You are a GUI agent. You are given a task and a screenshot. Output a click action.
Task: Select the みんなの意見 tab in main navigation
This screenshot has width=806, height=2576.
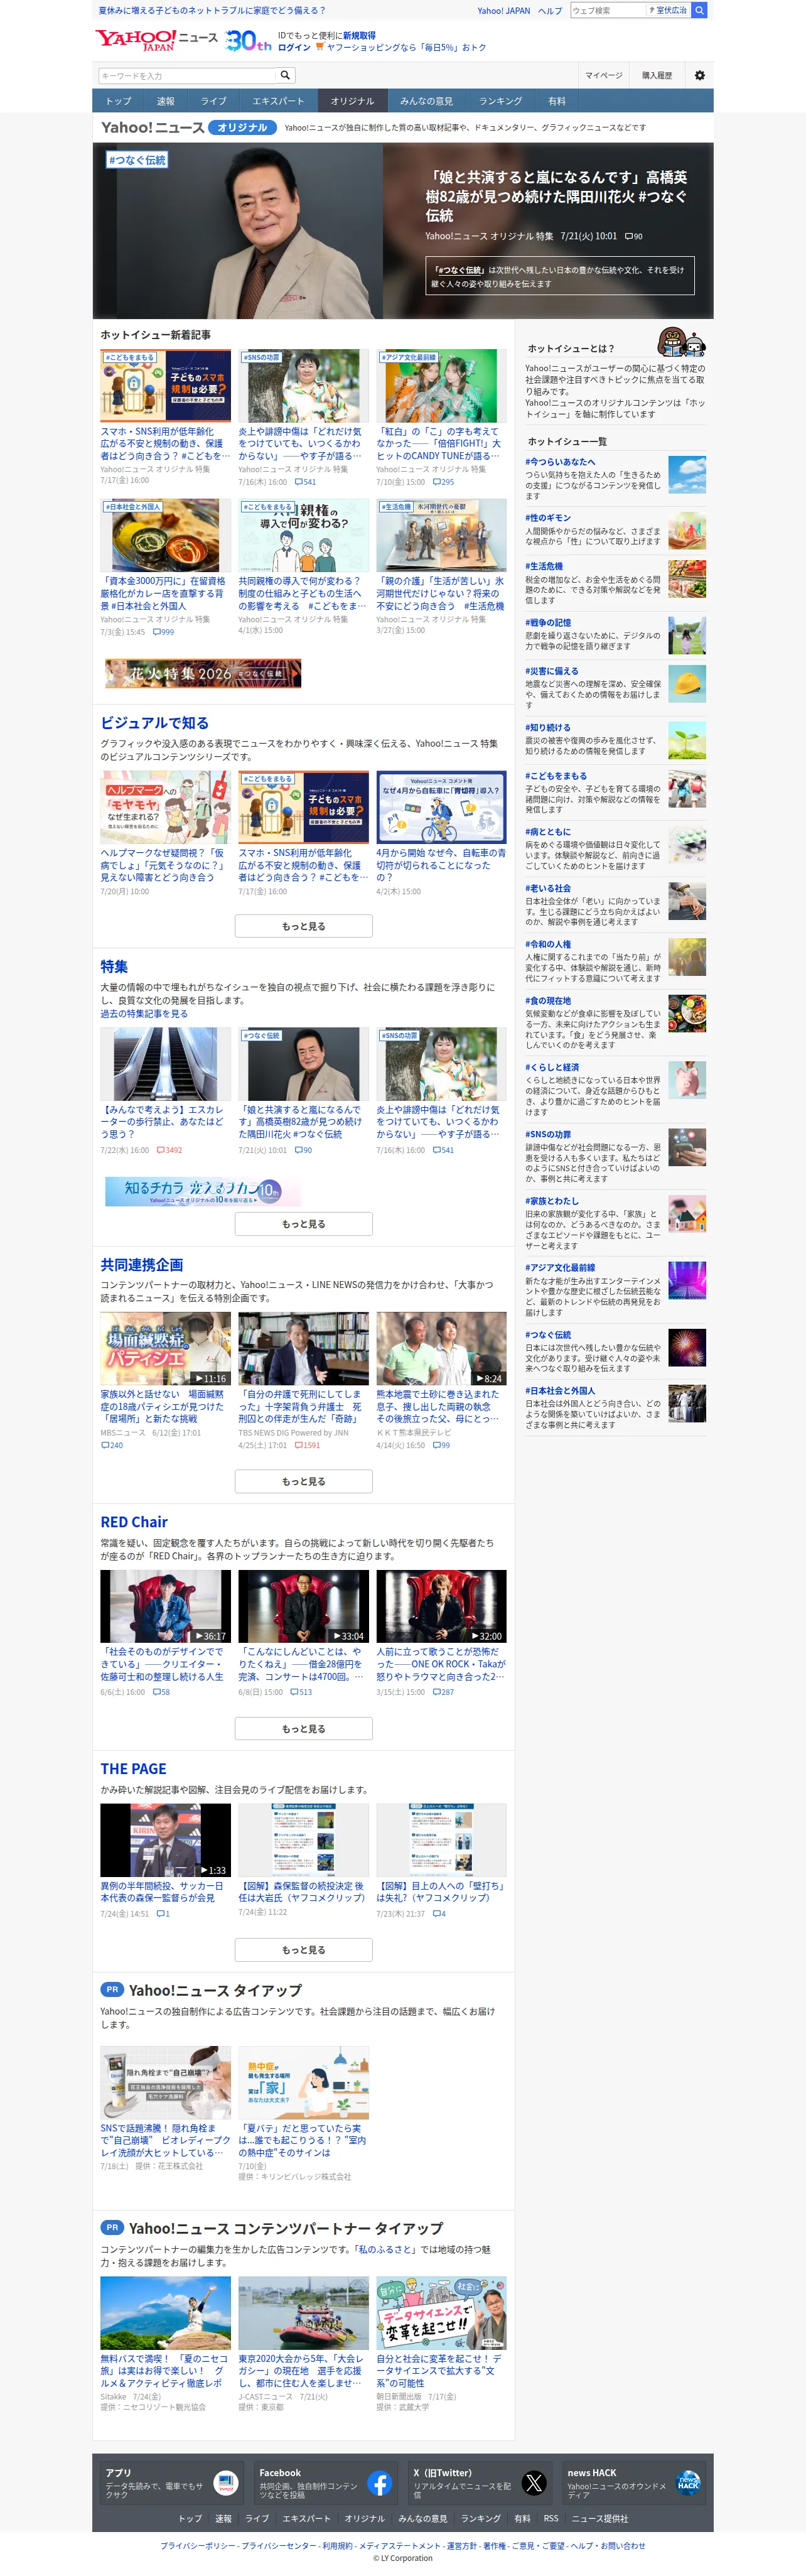(x=427, y=101)
